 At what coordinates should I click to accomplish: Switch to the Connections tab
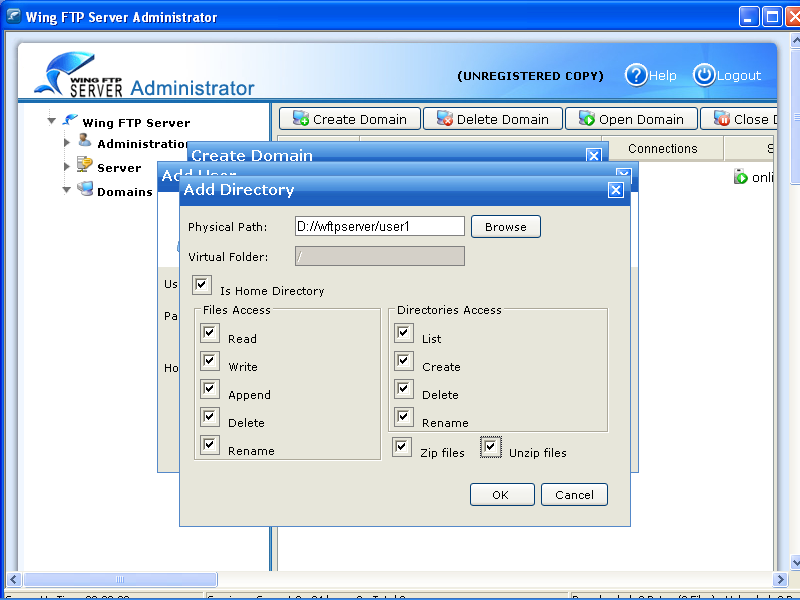click(x=664, y=148)
